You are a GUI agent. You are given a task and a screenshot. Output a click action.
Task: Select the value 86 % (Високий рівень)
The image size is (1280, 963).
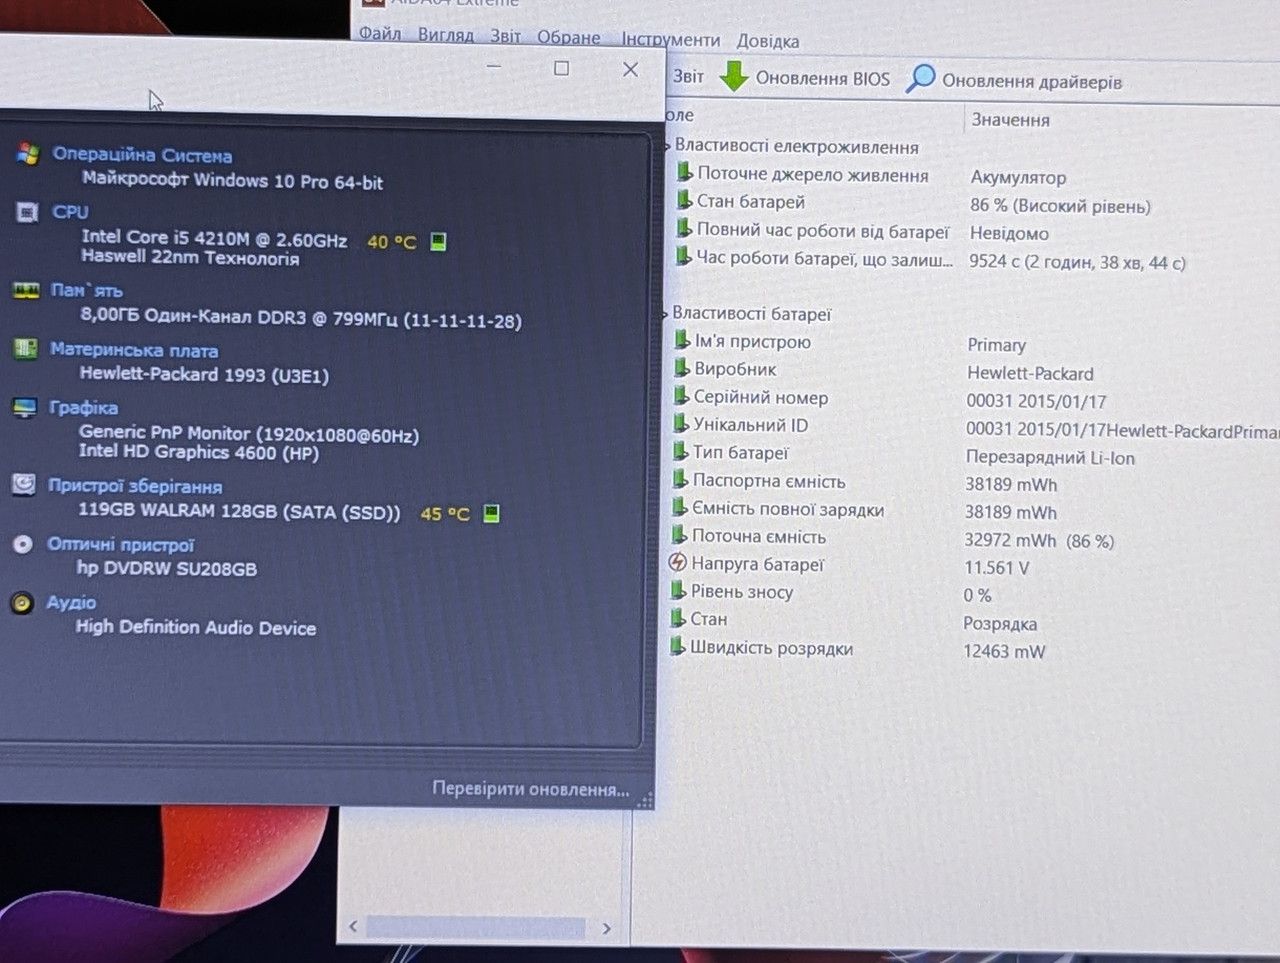1060,206
